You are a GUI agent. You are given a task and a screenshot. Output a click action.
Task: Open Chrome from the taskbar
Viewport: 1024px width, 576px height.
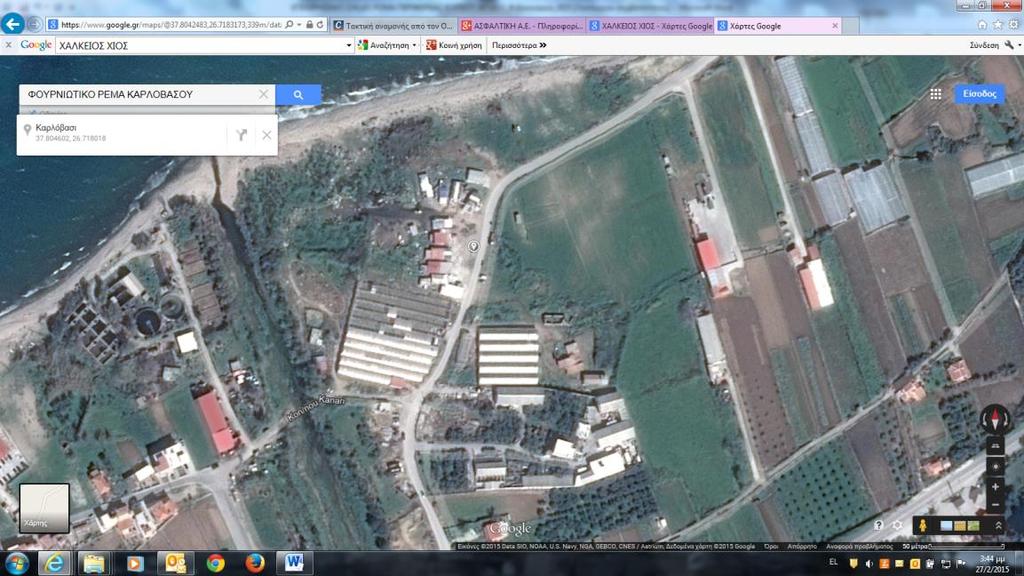[x=216, y=563]
